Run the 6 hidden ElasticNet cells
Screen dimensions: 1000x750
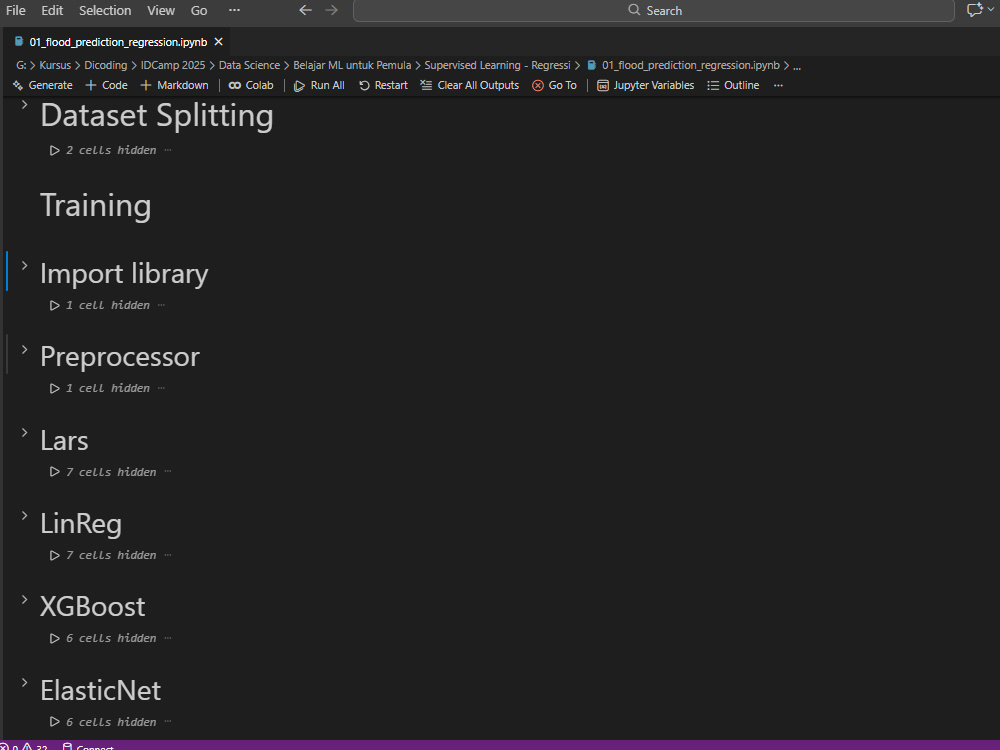coord(55,722)
